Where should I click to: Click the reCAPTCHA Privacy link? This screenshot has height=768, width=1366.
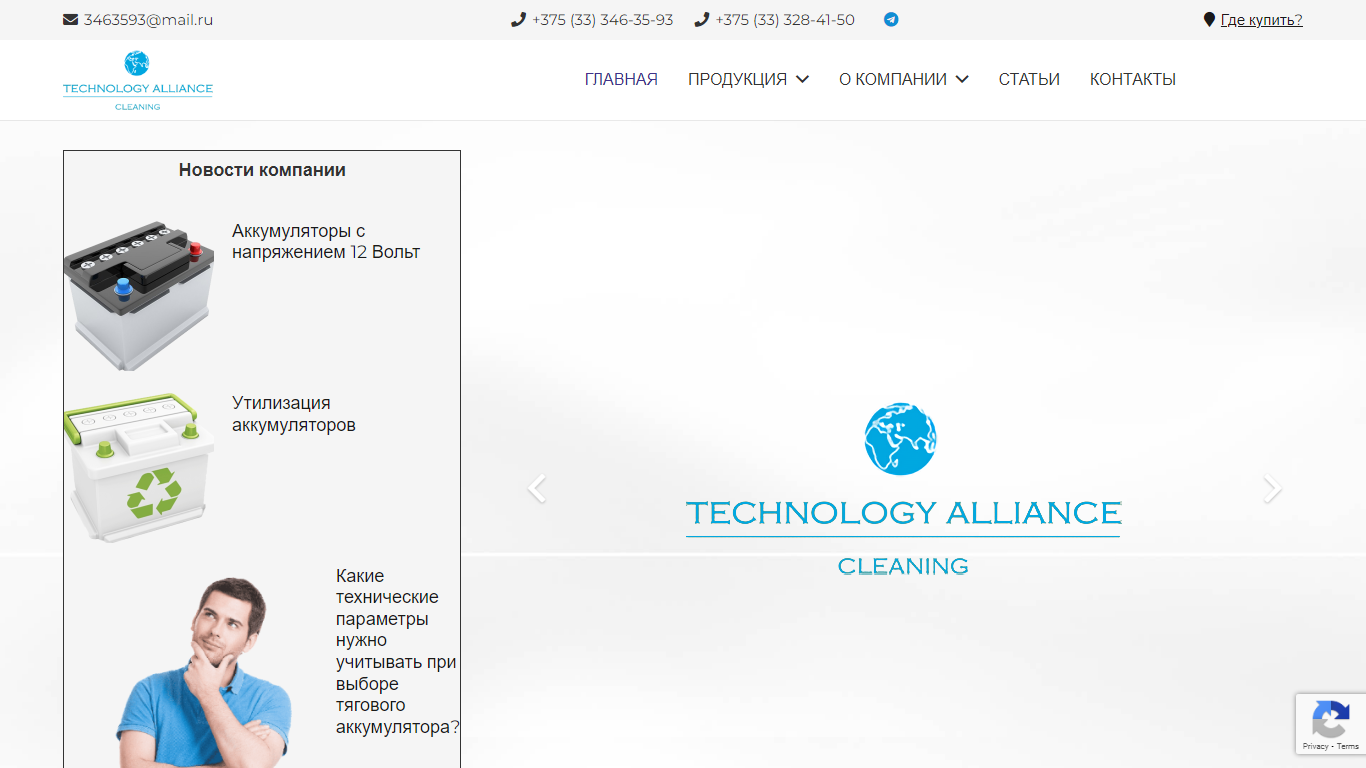(1315, 746)
